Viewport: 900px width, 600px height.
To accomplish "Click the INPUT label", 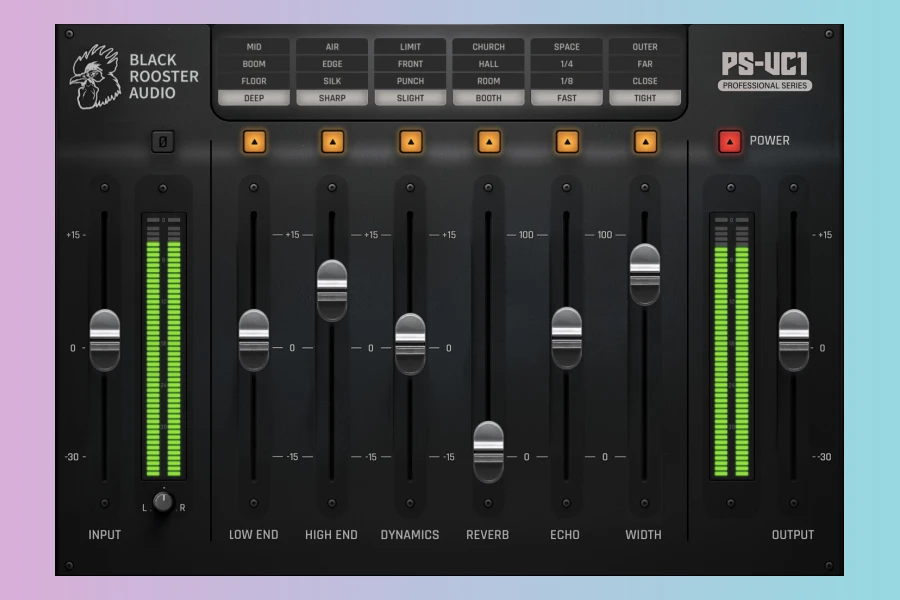I will [104, 535].
